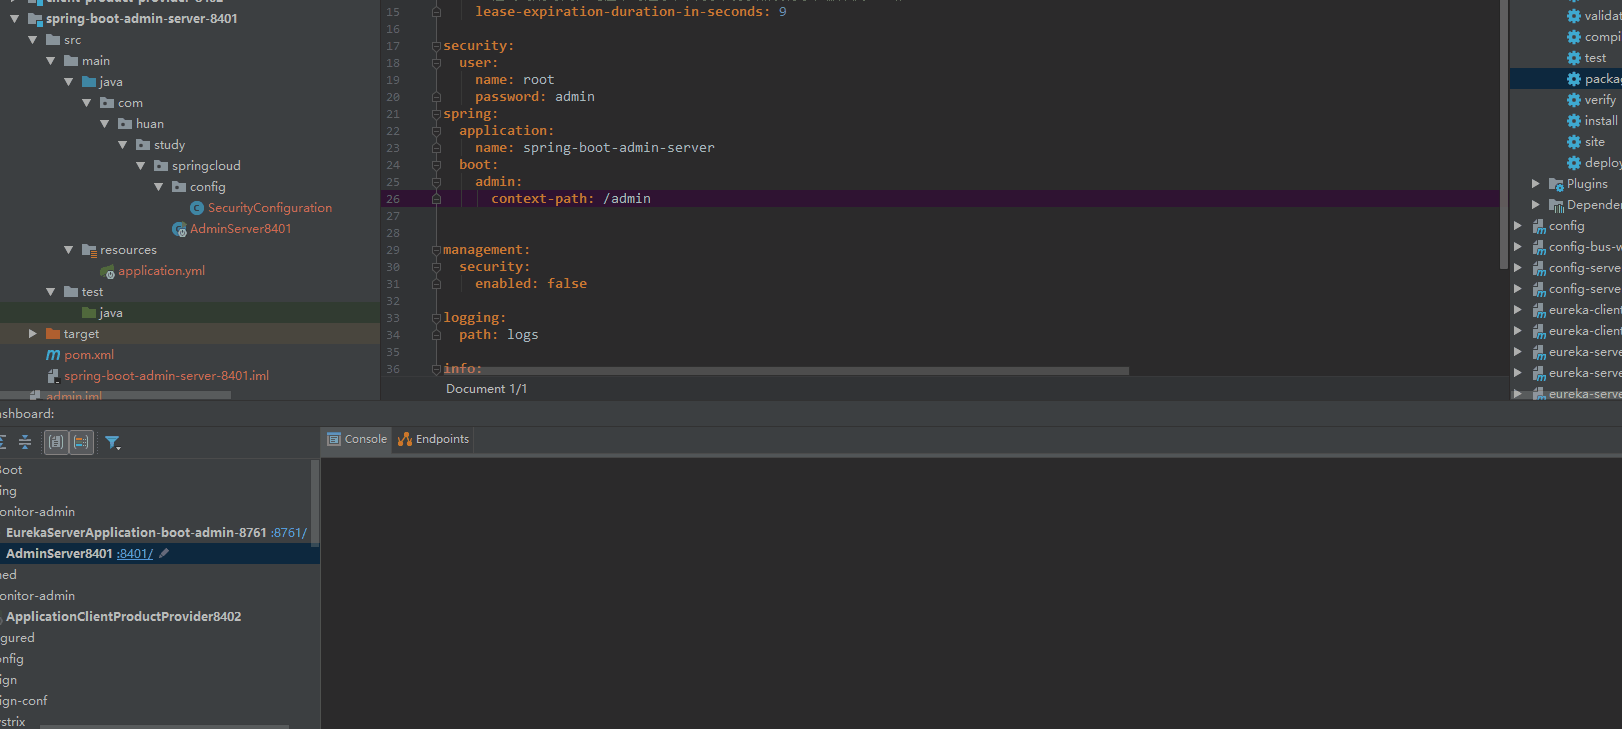Place cursor on the context-path: /admin line
The image size is (1622, 729).
coord(571,199)
